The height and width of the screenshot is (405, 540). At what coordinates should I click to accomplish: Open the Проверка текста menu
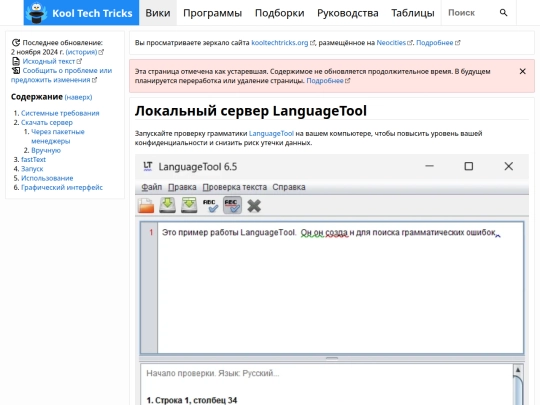[x=235, y=187]
